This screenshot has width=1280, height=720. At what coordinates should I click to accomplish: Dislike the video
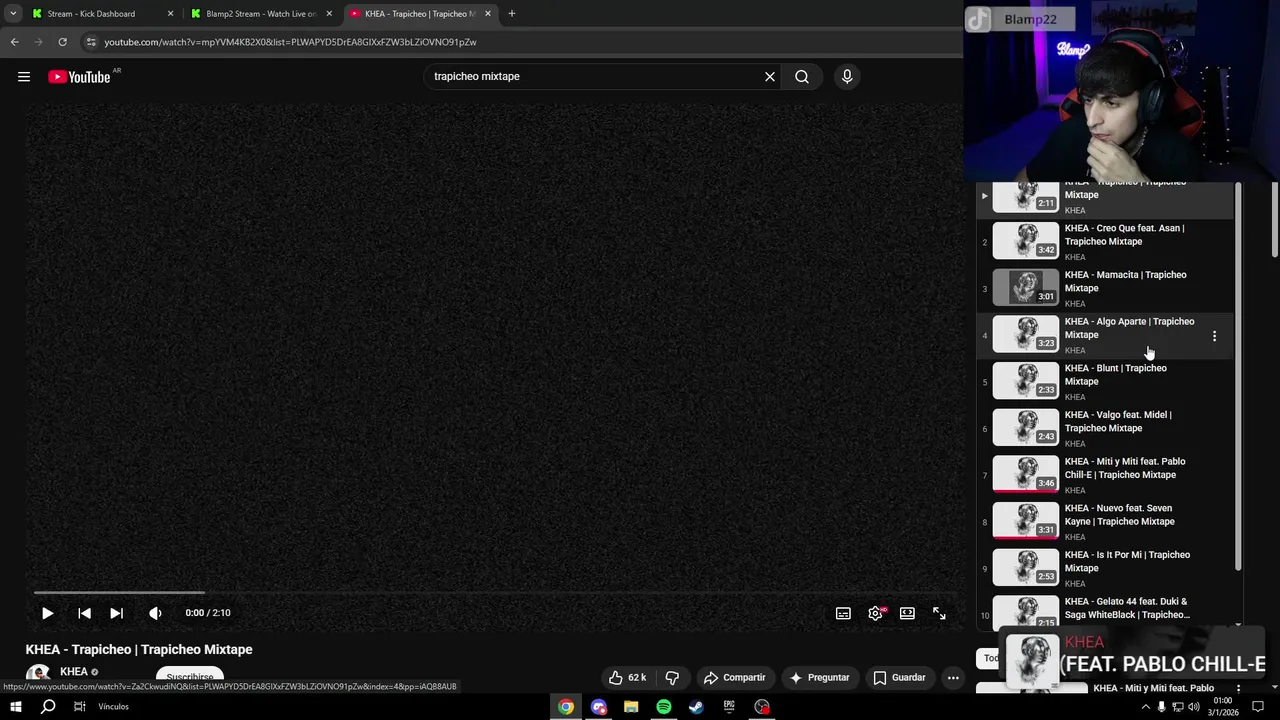(672, 677)
